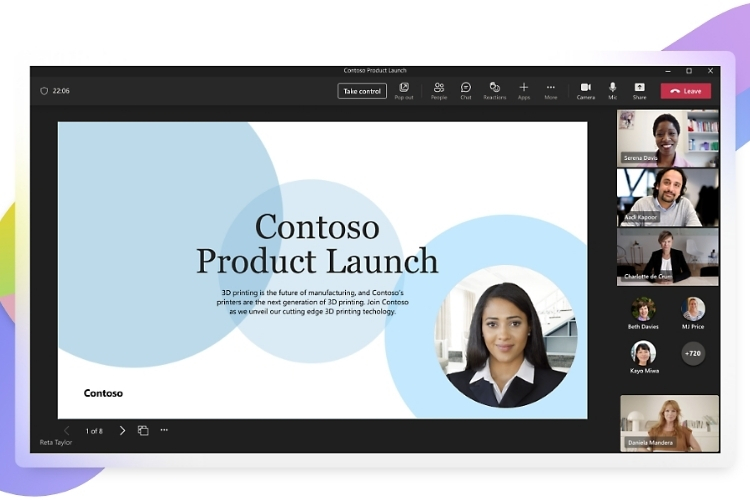
Task: Open slide more actions ellipsis
Action: point(164,430)
